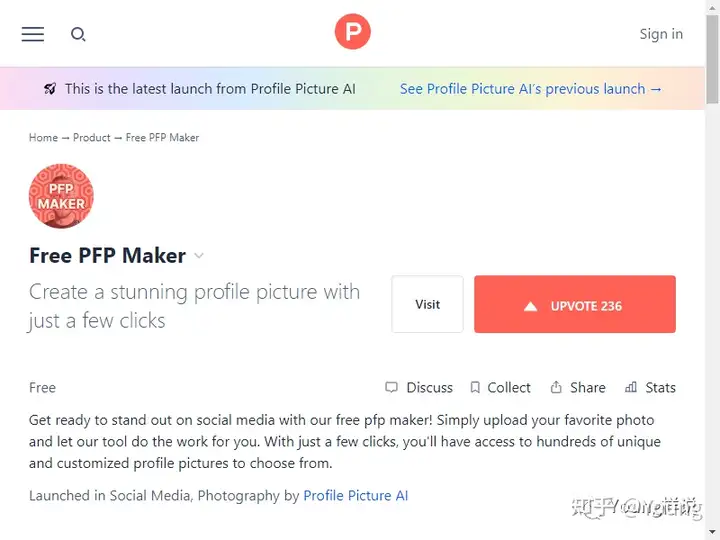Click the Share upload icon
Image resolution: width=720 pixels, height=540 pixels.
tap(556, 388)
